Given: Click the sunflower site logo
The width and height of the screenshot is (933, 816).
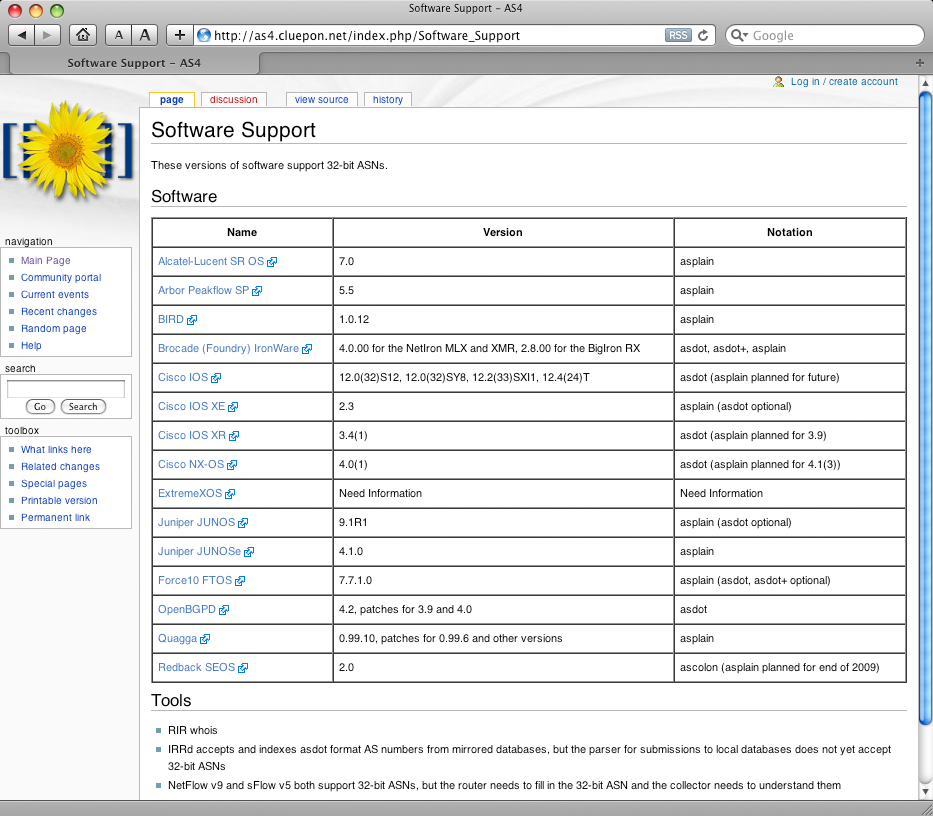Looking at the screenshot, I should tap(68, 150).
